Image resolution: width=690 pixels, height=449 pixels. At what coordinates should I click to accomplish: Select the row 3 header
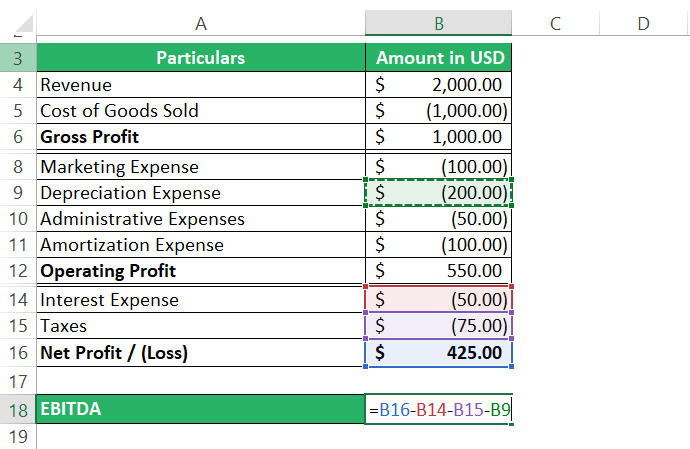point(18,58)
